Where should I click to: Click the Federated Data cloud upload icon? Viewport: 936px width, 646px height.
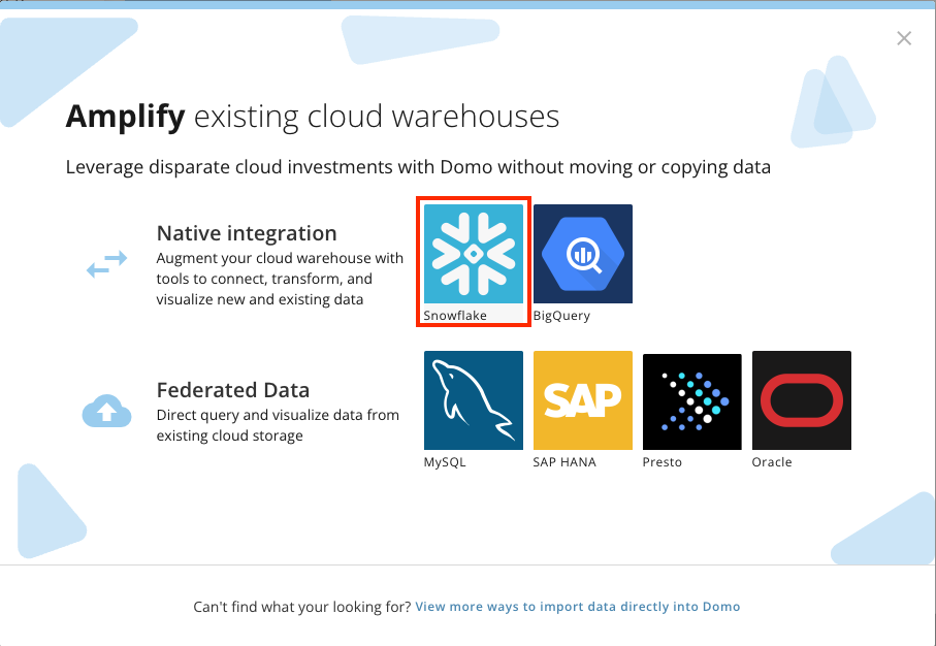coord(106,410)
